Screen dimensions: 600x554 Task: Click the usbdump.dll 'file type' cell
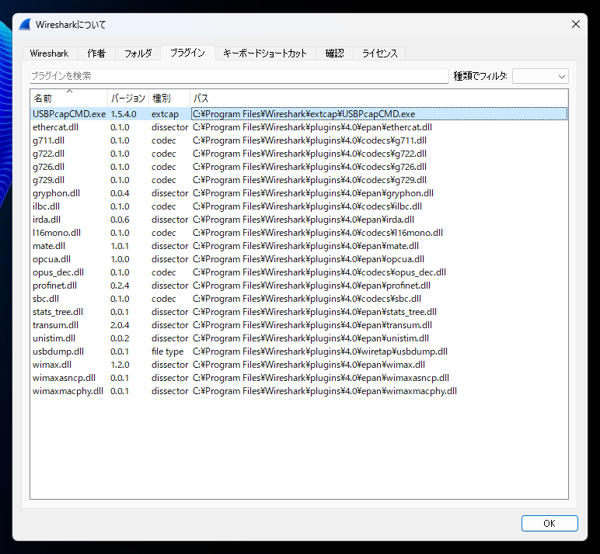(167, 352)
